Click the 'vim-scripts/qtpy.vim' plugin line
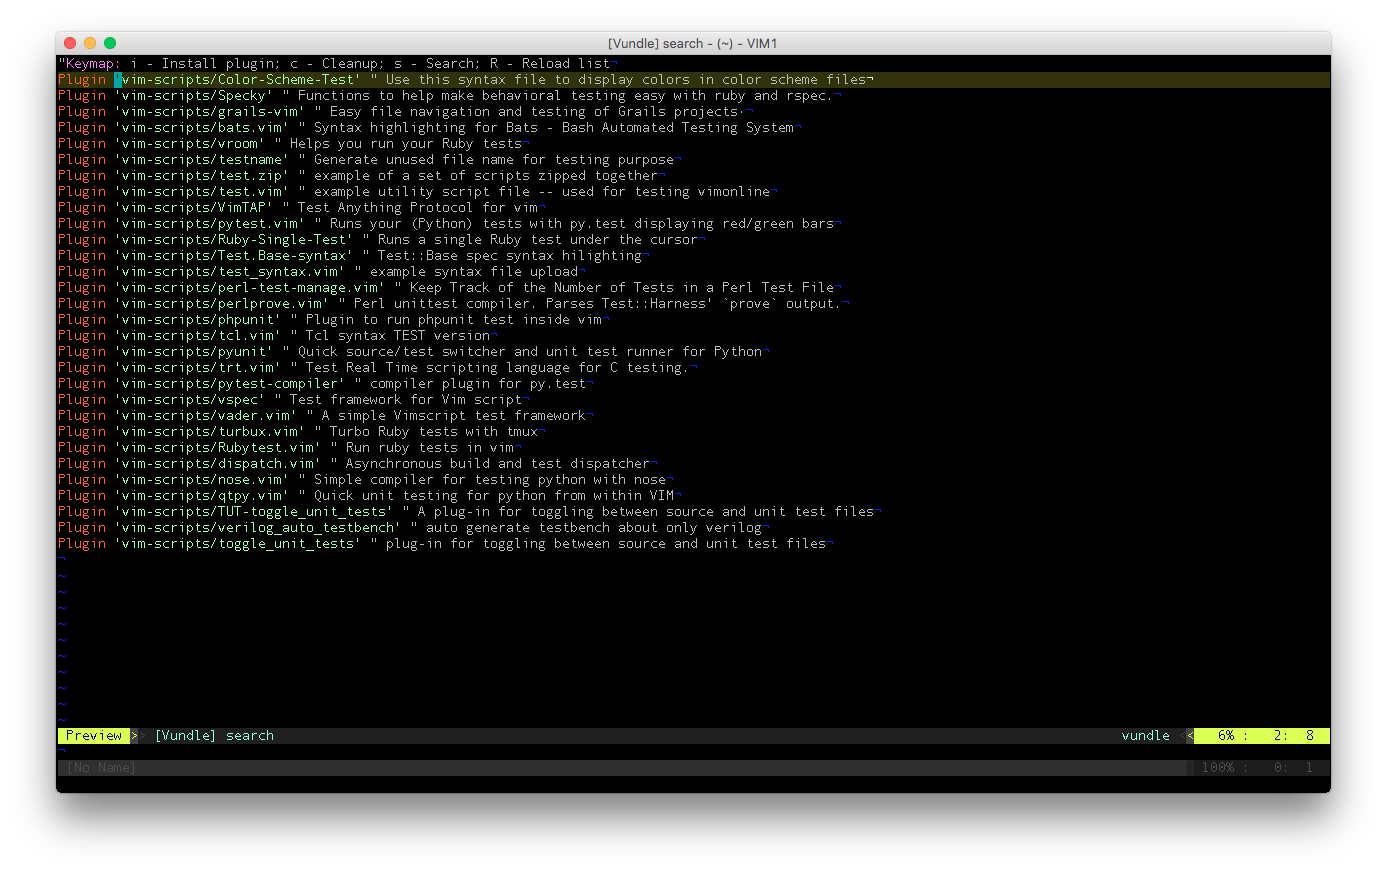1387x873 pixels. [370, 496]
